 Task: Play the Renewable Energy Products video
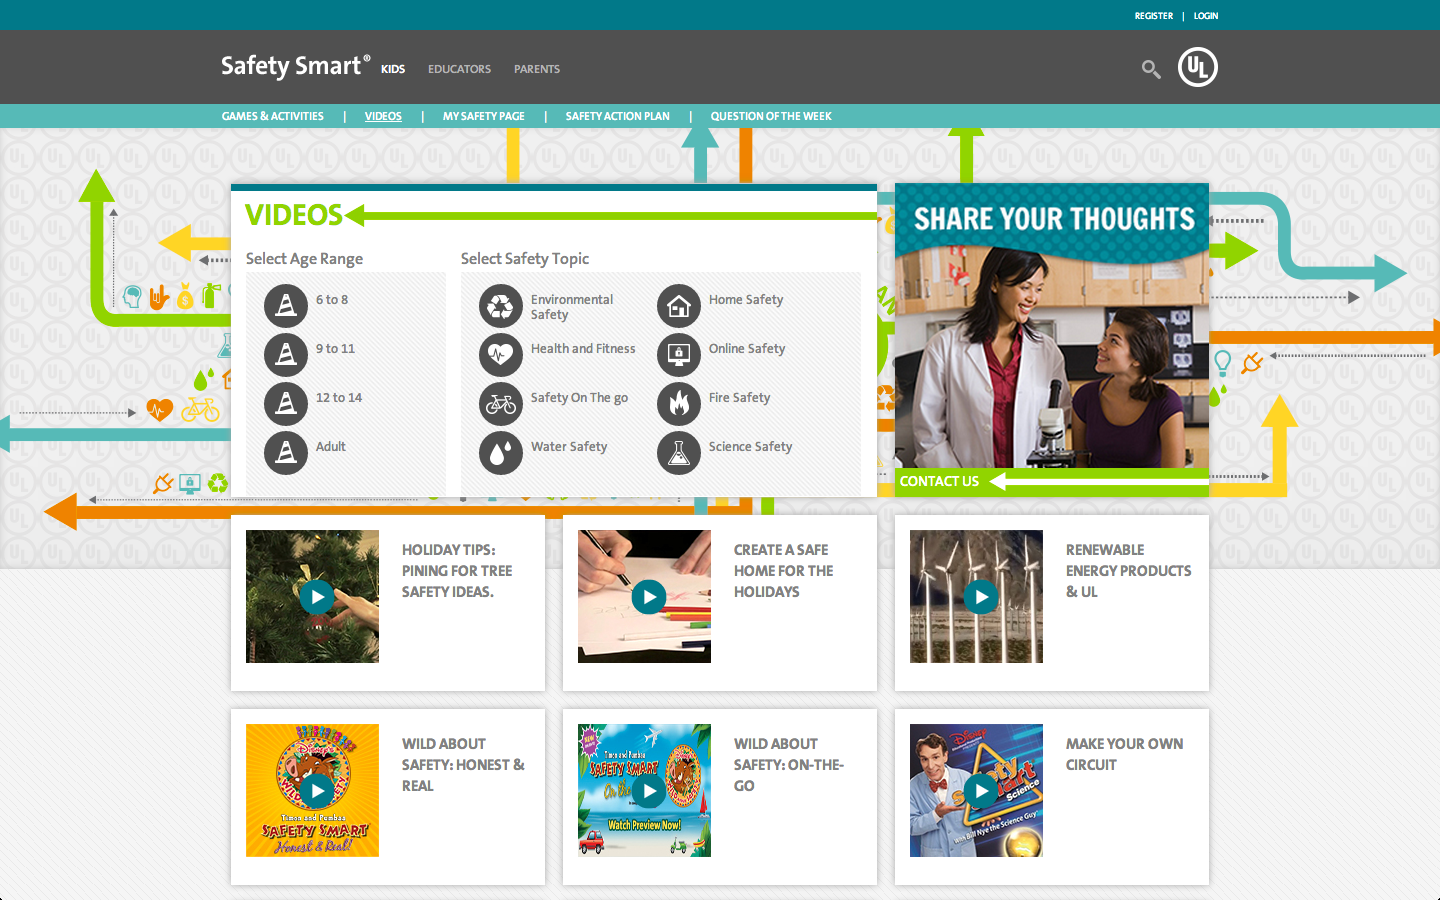point(981,597)
